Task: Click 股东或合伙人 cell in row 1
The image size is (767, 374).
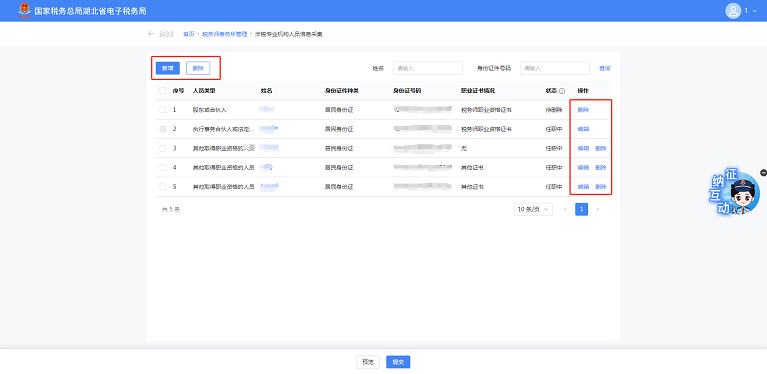Action: tap(209, 110)
